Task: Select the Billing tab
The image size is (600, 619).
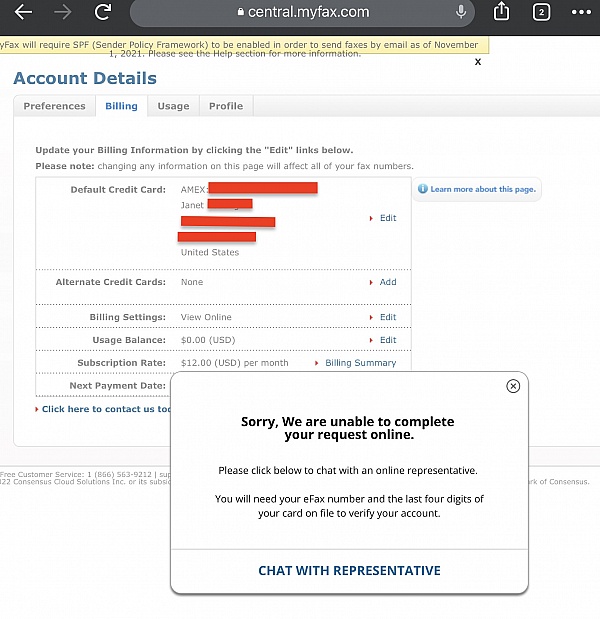Action: [122, 106]
